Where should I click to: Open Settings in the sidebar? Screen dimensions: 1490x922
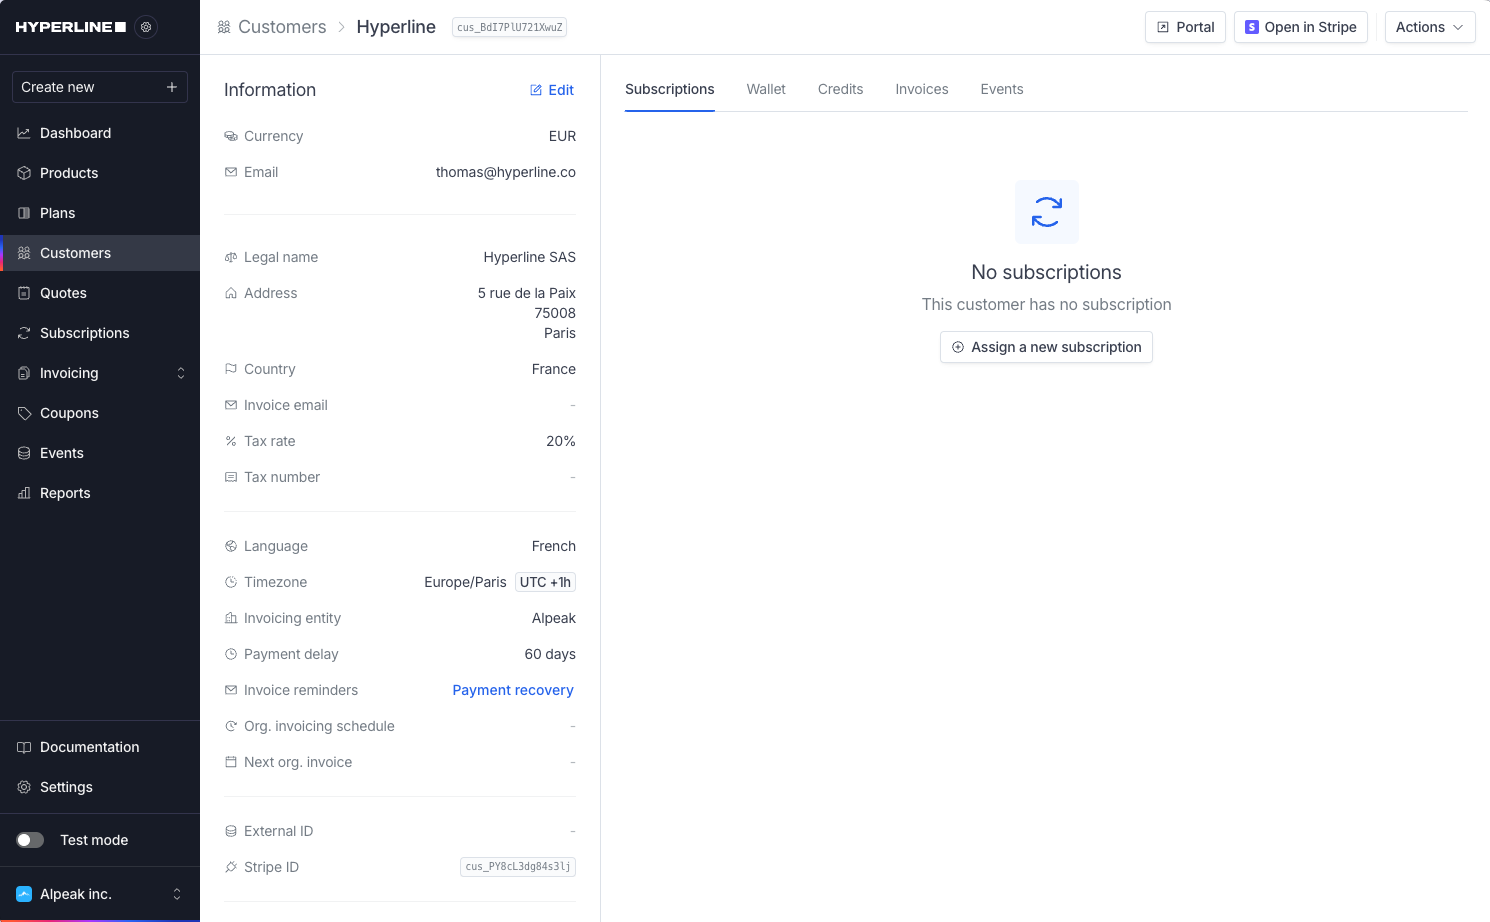point(100,787)
